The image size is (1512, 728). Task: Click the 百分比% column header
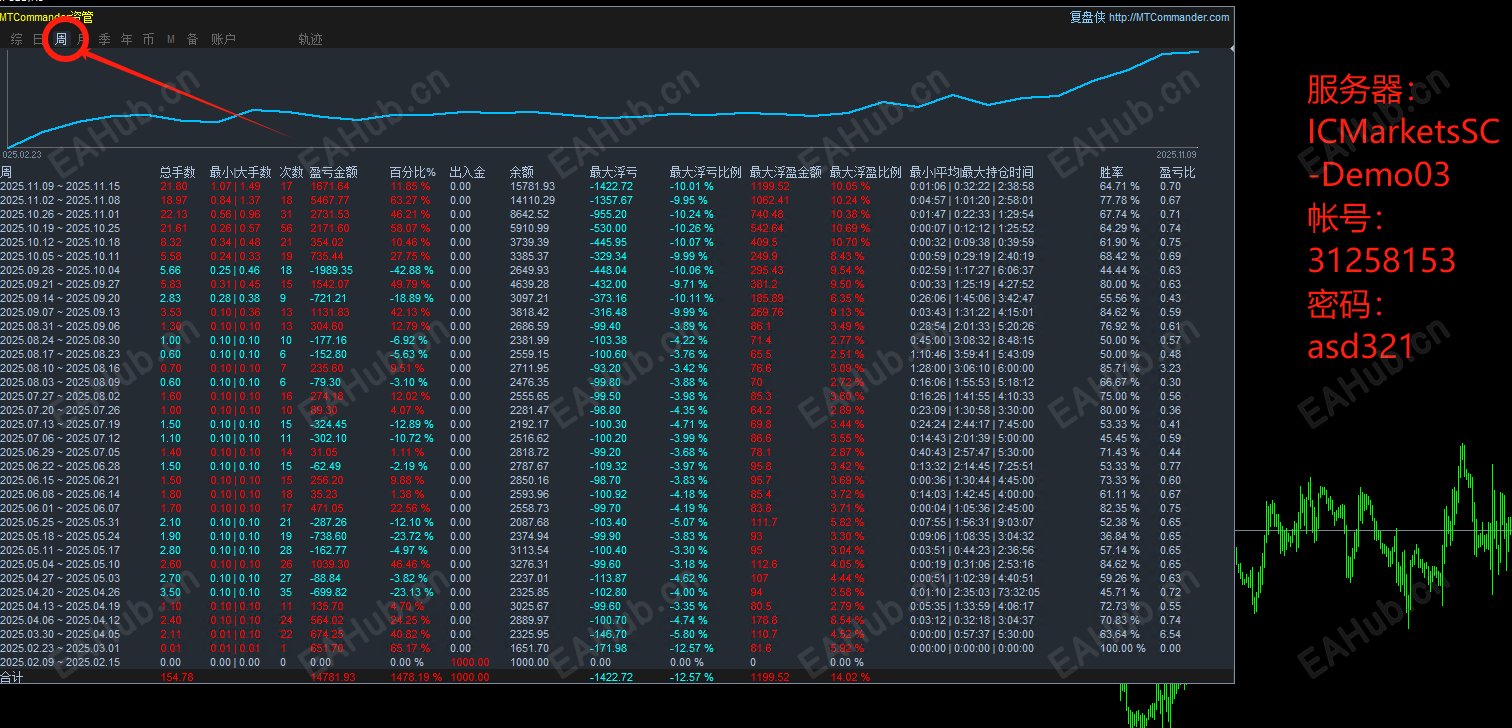(x=413, y=172)
